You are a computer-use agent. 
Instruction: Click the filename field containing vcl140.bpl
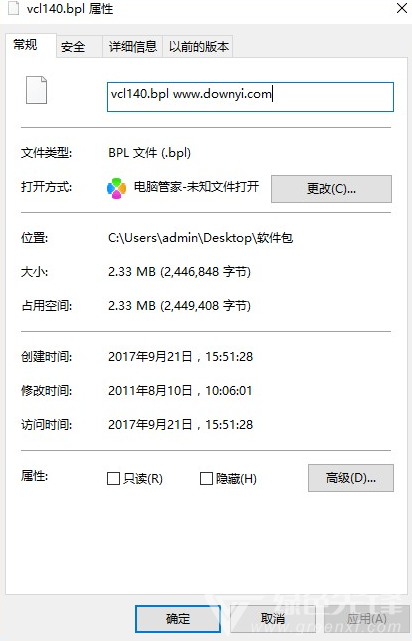click(x=250, y=97)
